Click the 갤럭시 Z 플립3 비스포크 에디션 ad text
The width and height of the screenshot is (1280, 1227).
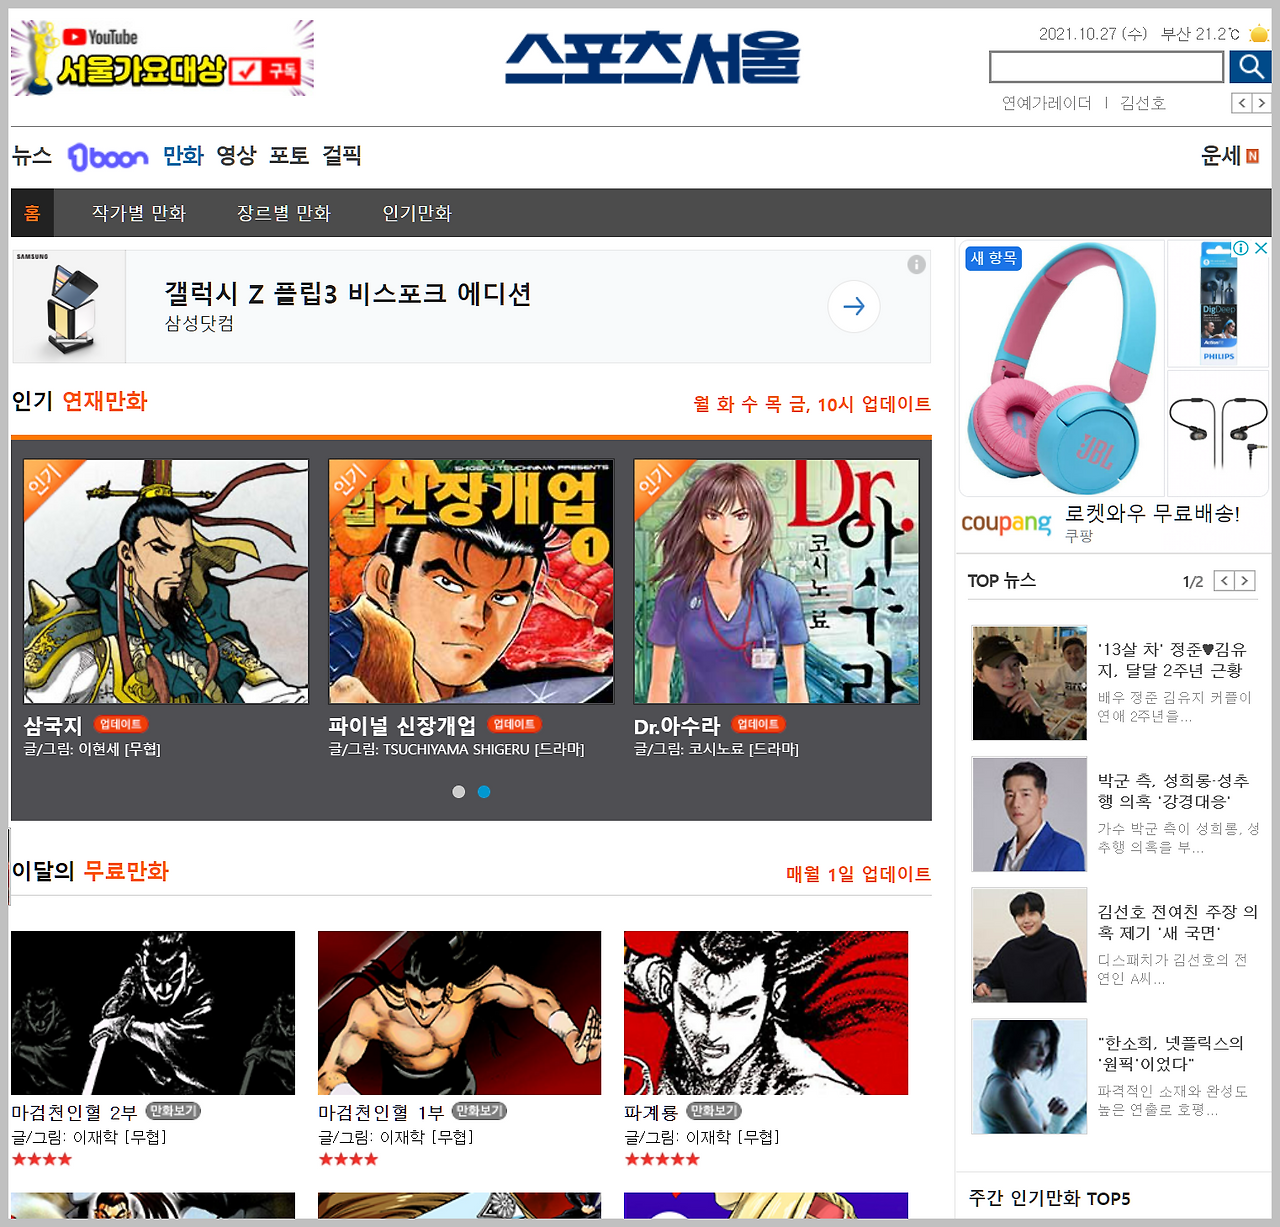point(348,294)
